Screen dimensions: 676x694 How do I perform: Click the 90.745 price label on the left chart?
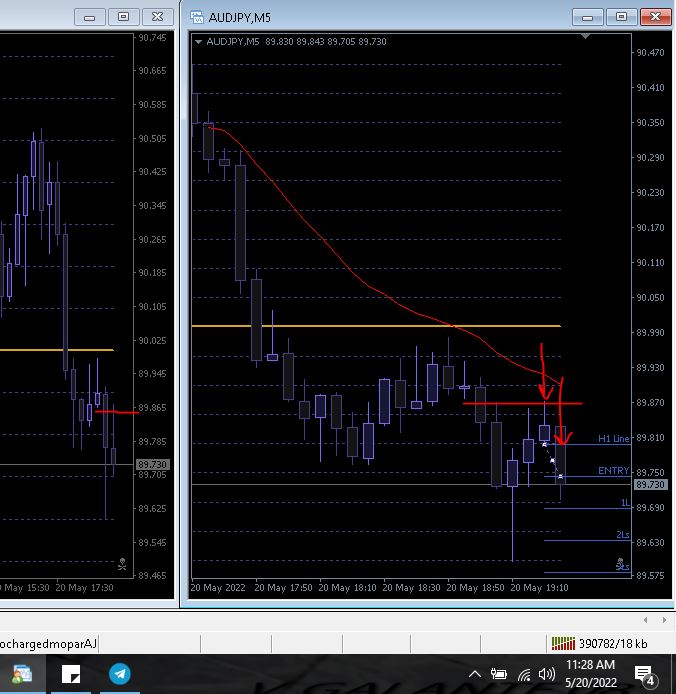(x=152, y=38)
